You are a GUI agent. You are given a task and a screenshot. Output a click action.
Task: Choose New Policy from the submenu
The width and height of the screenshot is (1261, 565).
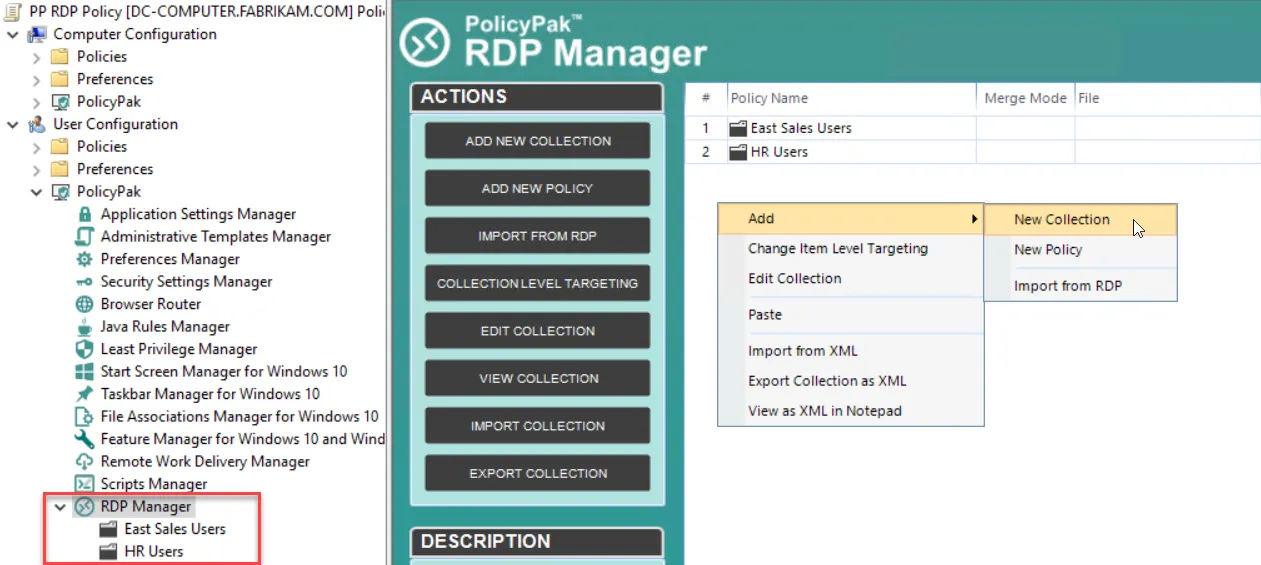click(1081, 250)
